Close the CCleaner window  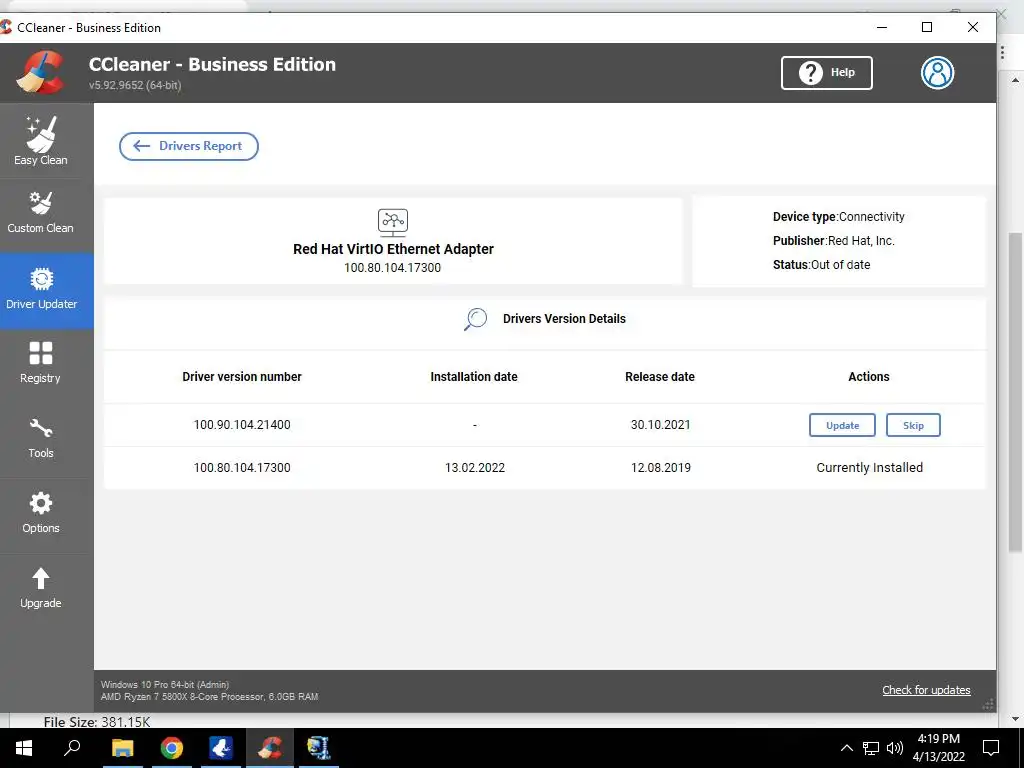point(972,27)
